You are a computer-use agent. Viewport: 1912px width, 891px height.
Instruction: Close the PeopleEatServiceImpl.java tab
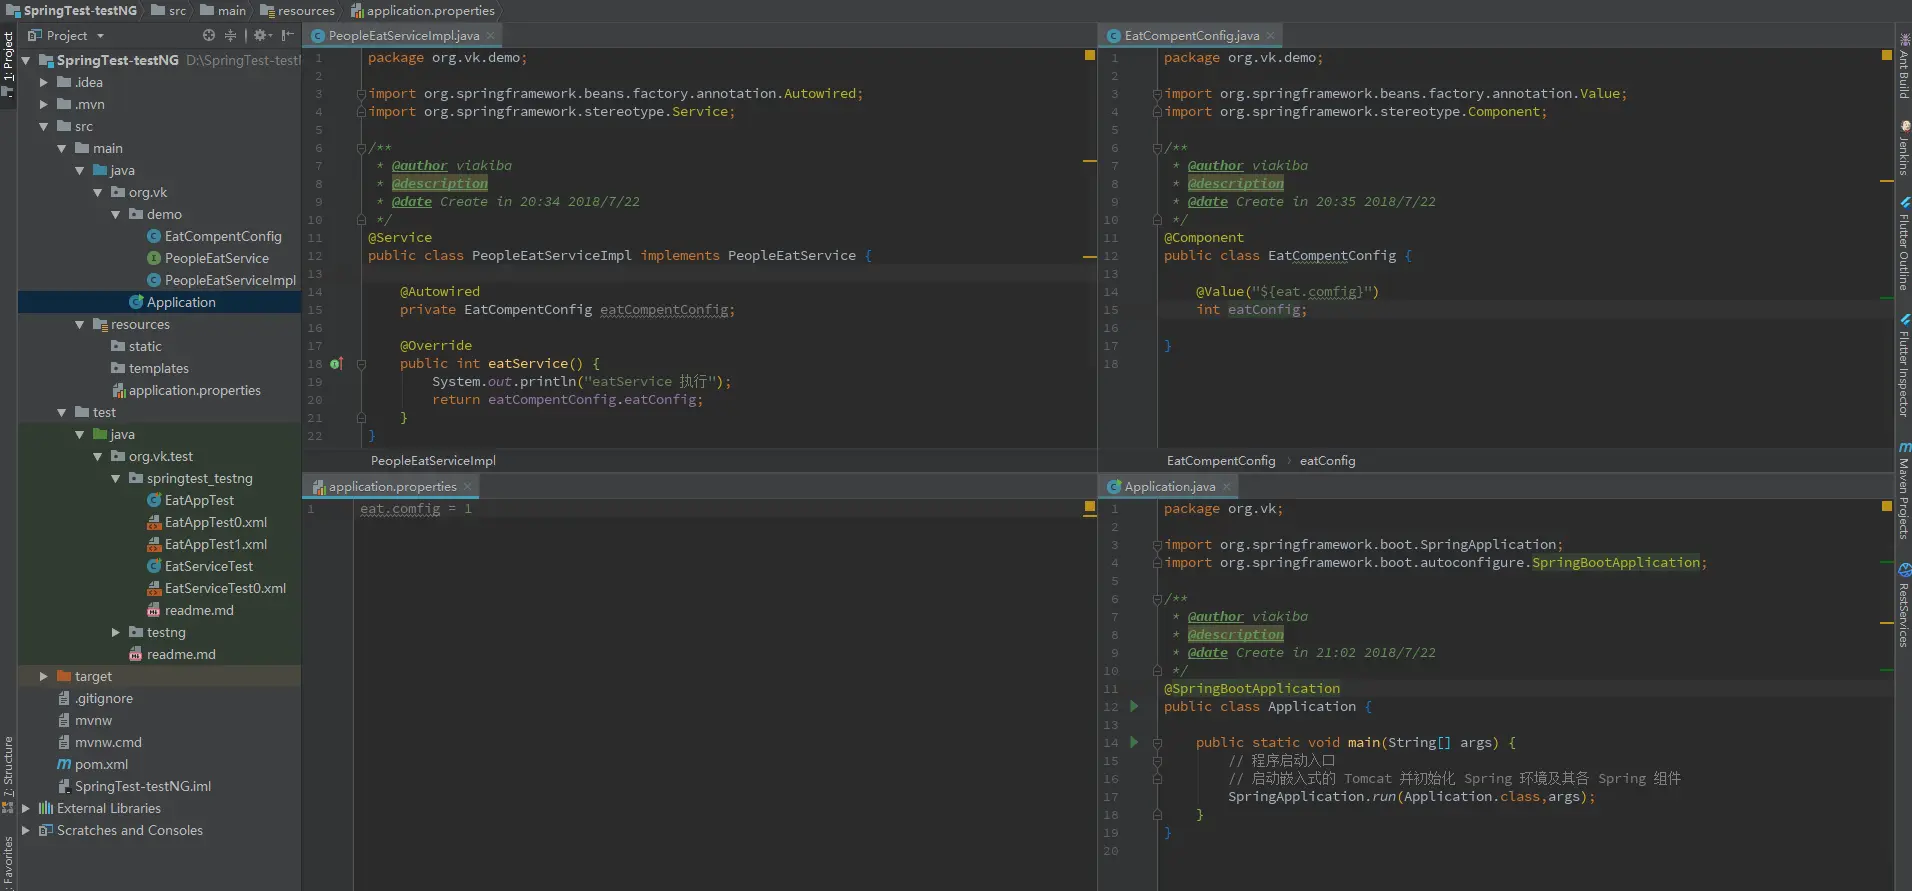(491, 36)
